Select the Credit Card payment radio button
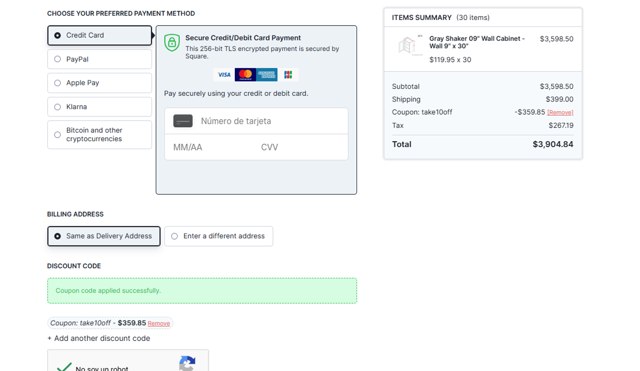Image resolution: width=640 pixels, height=371 pixels. pyautogui.click(x=58, y=36)
